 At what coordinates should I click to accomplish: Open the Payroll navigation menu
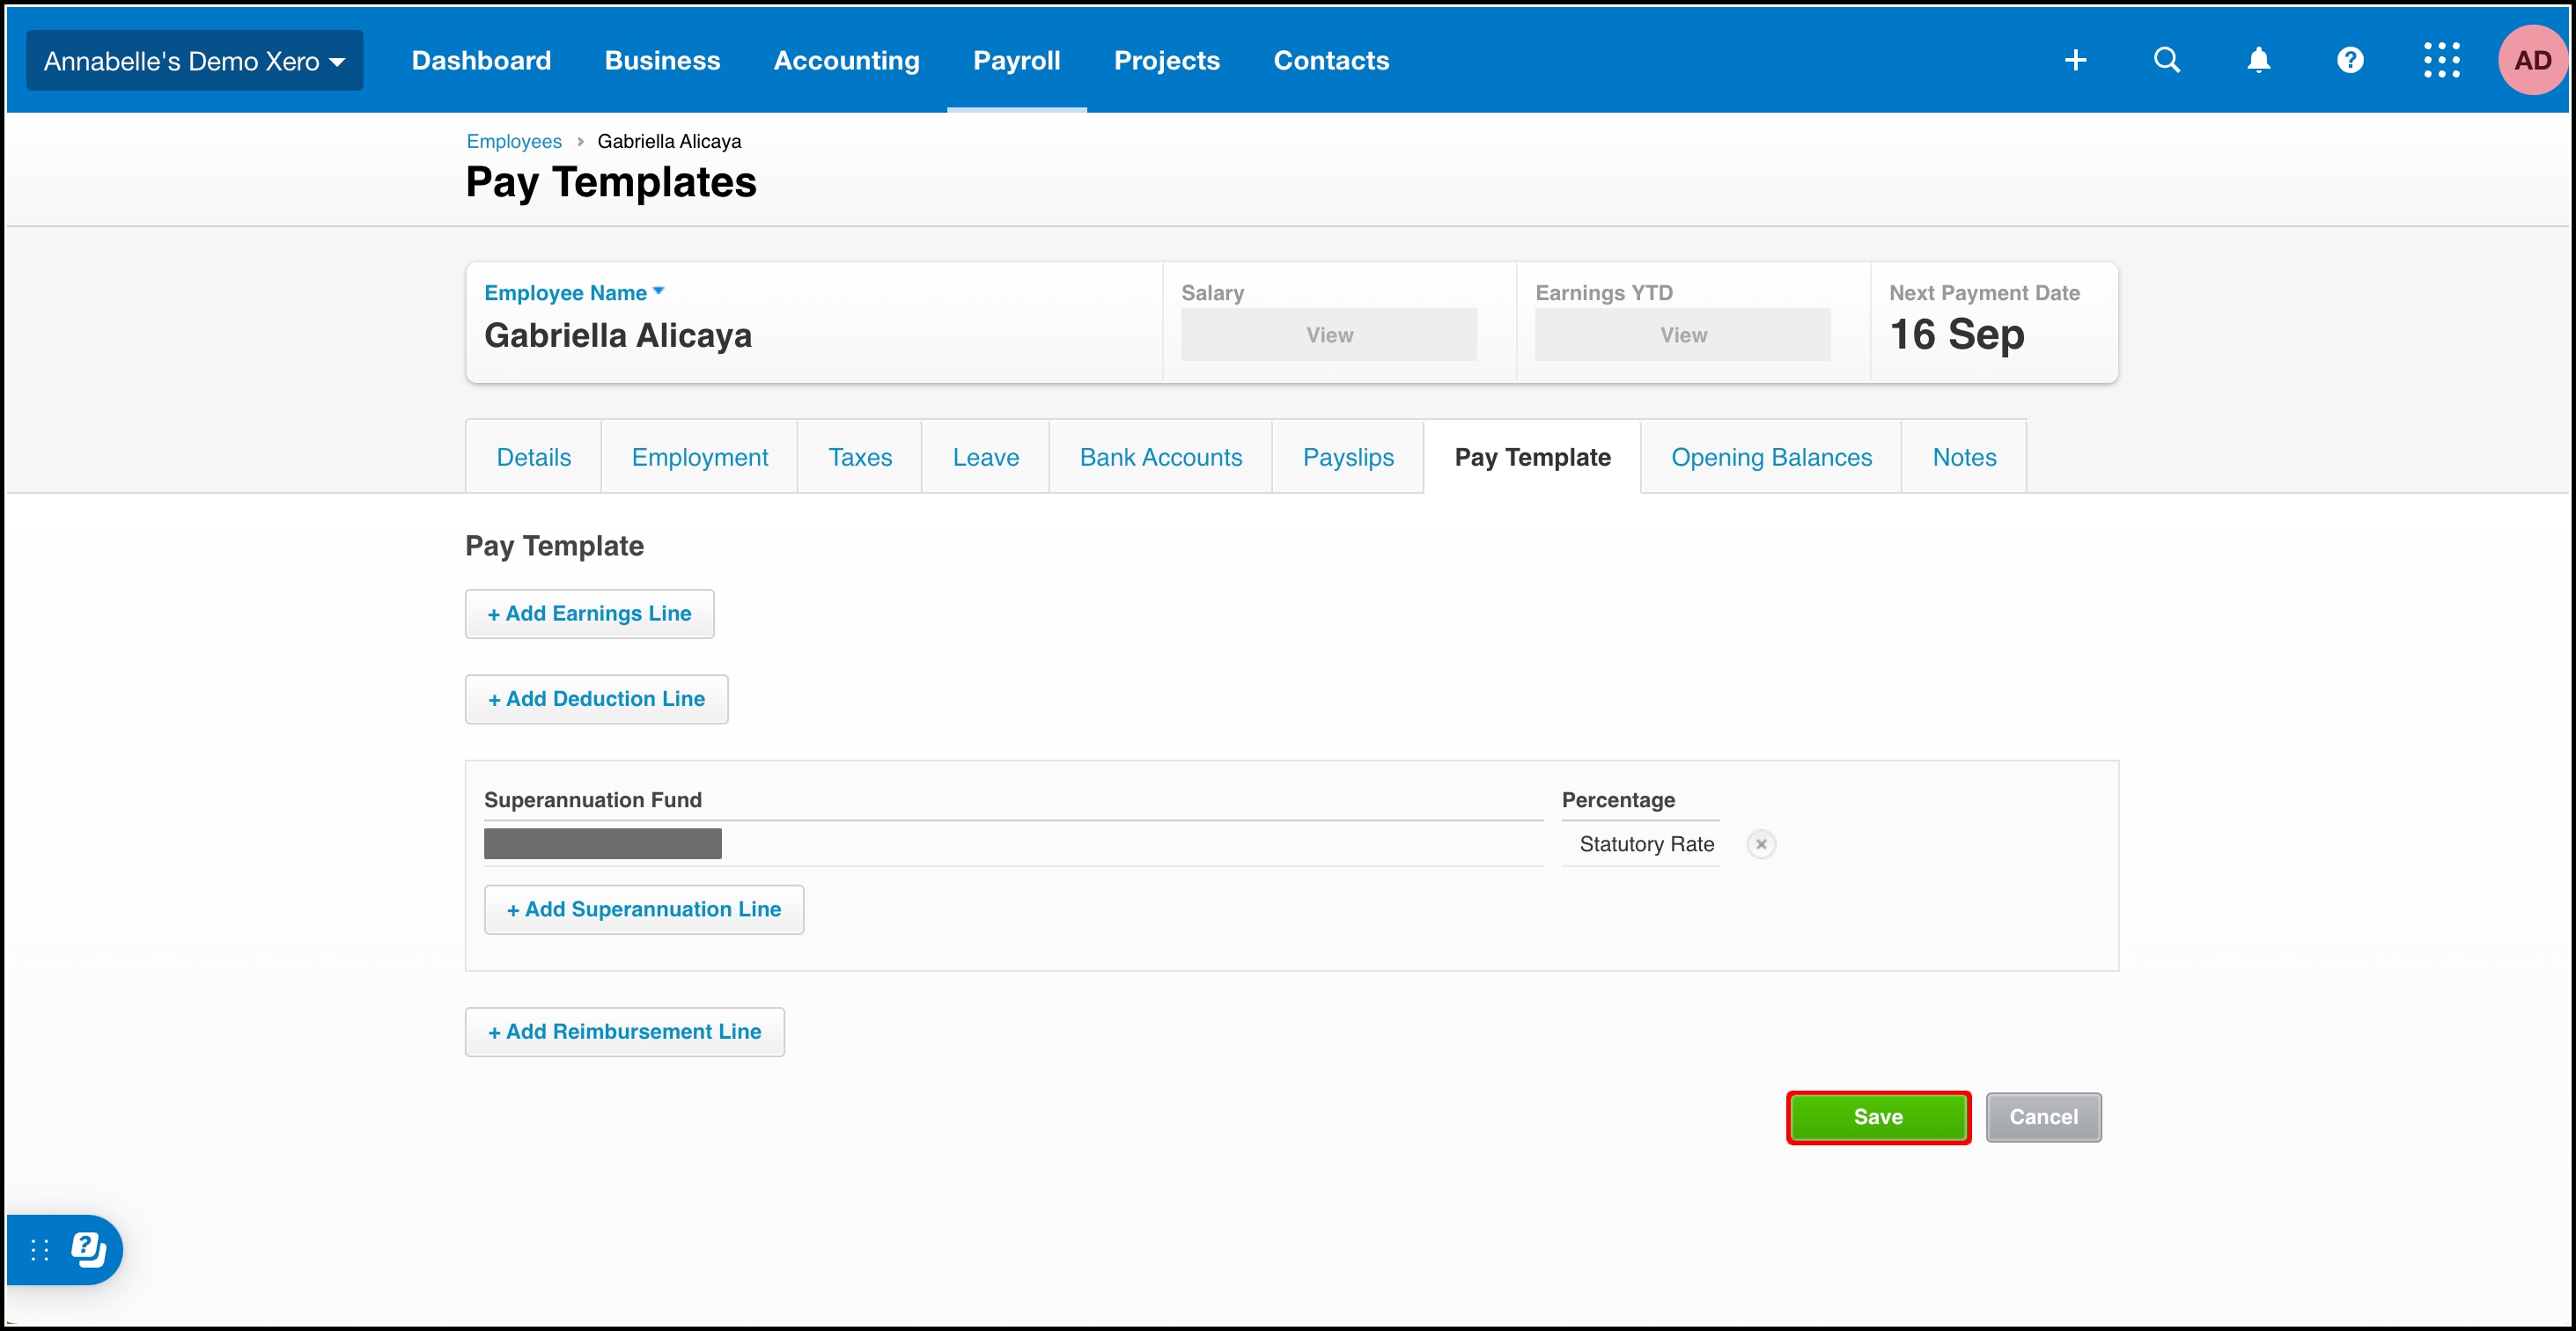click(1016, 61)
